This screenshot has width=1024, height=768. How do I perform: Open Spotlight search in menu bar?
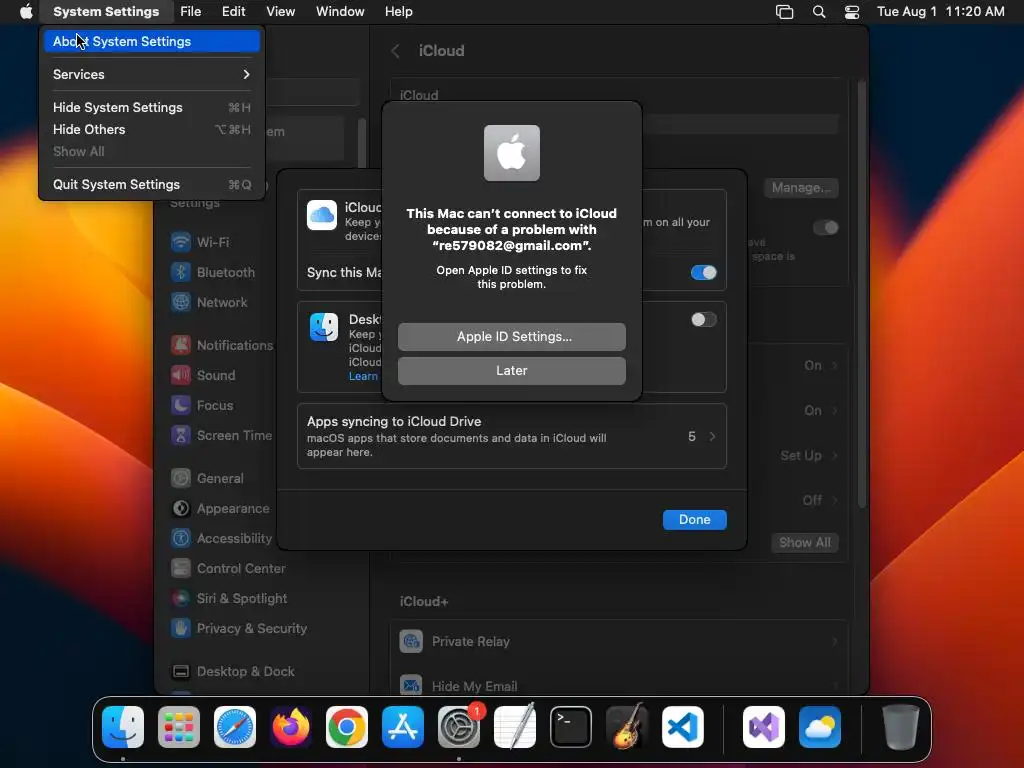point(819,12)
